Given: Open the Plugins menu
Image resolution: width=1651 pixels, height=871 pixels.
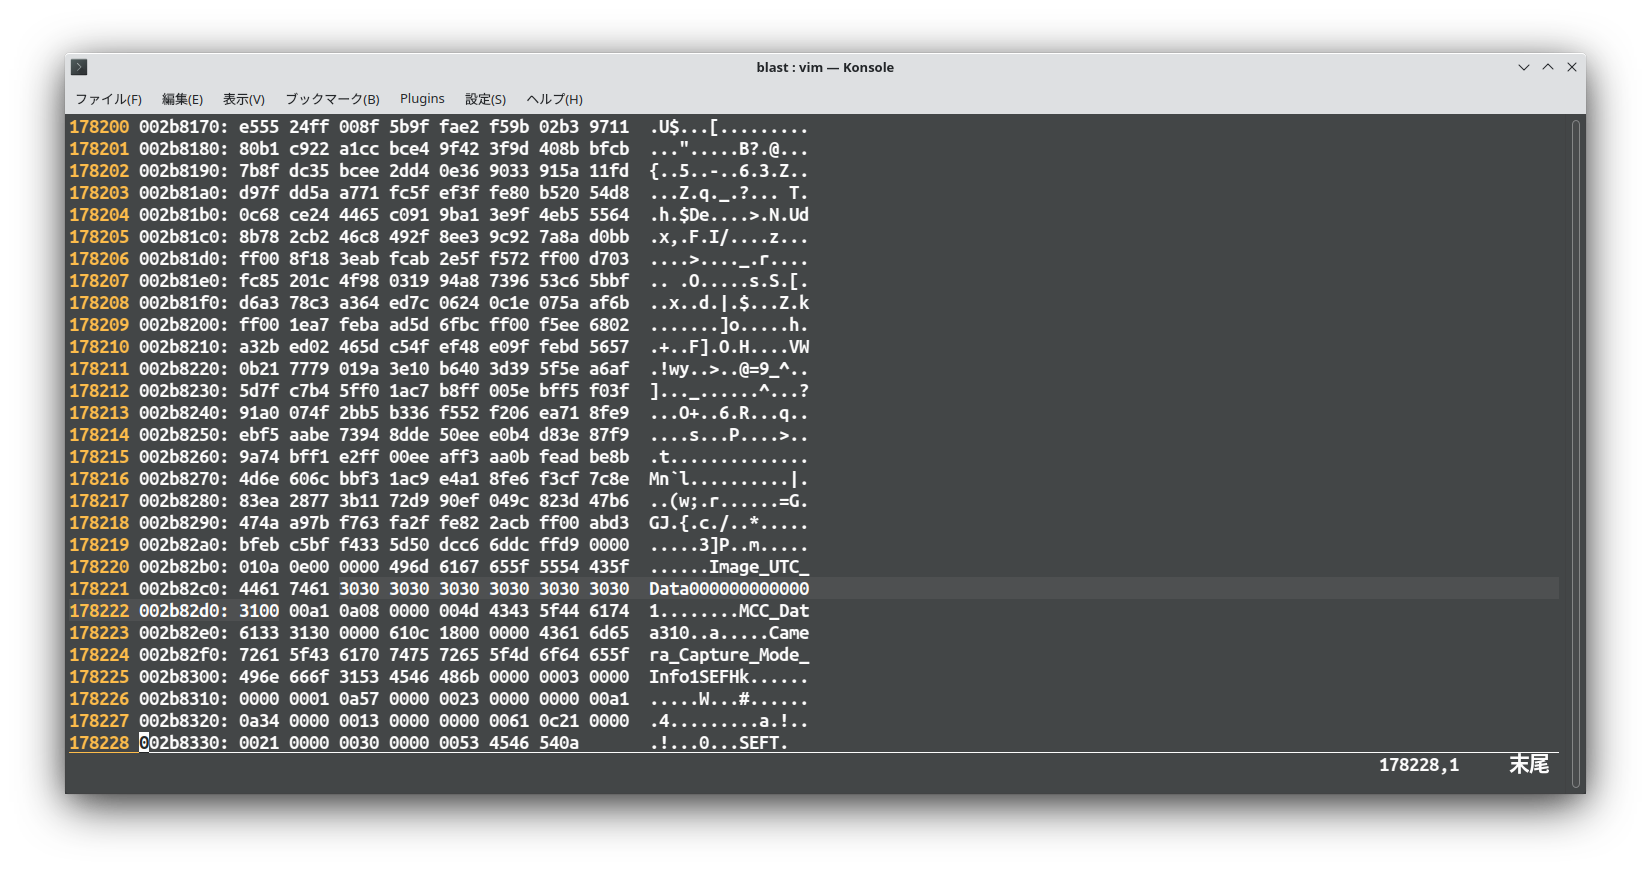Looking at the screenshot, I should pyautogui.click(x=422, y=99).
